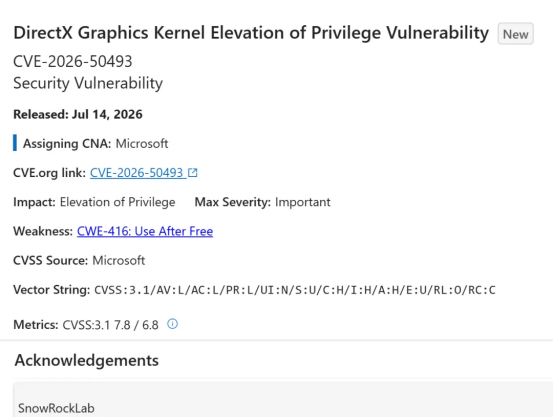Click the external link icon beside CVE link
The image size is (553, 418).
pyautogui.click(x=193, y=172)
